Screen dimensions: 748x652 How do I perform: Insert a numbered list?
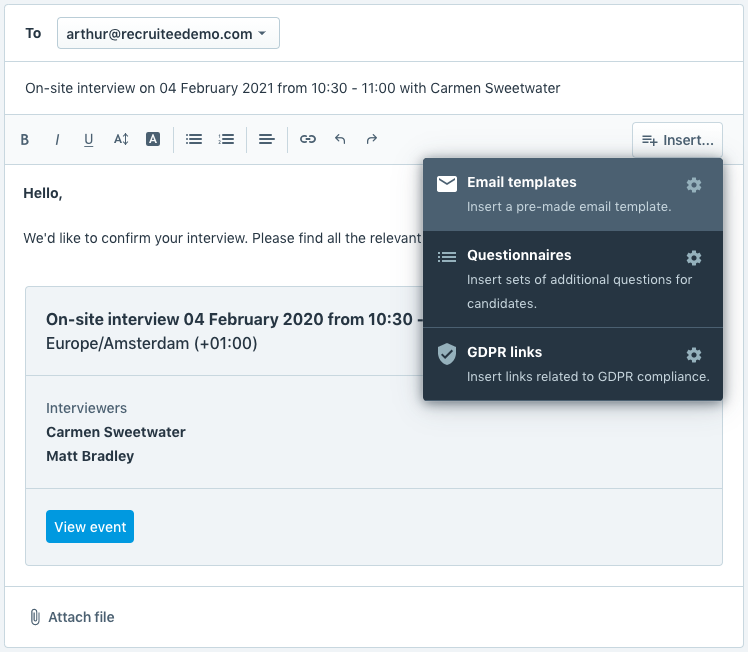pyautogui.click(x=226, y=140)
